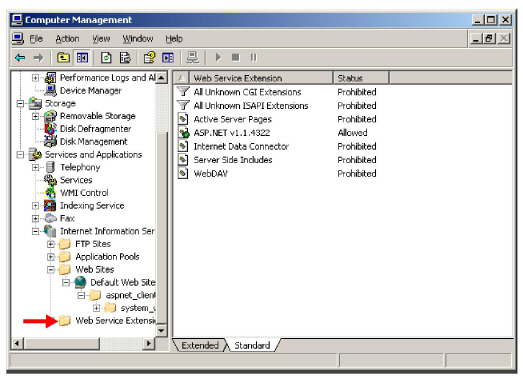Click tree horizontal scrollbar right arrow
Viewport: 523px width, 389px height.
149,344
